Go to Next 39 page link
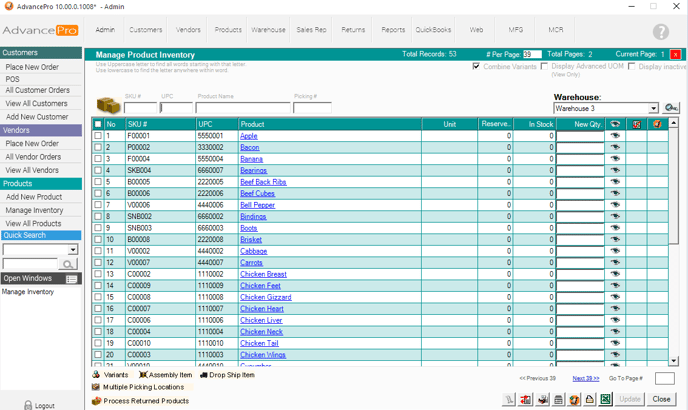The image size is (688, 410). tap(585, 379)
